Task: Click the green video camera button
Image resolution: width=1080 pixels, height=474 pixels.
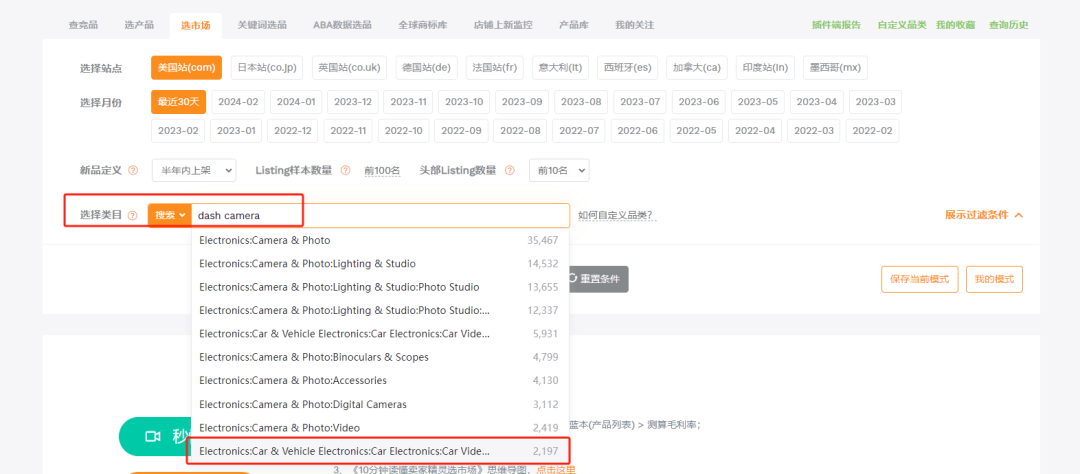Action: (155, 436)
